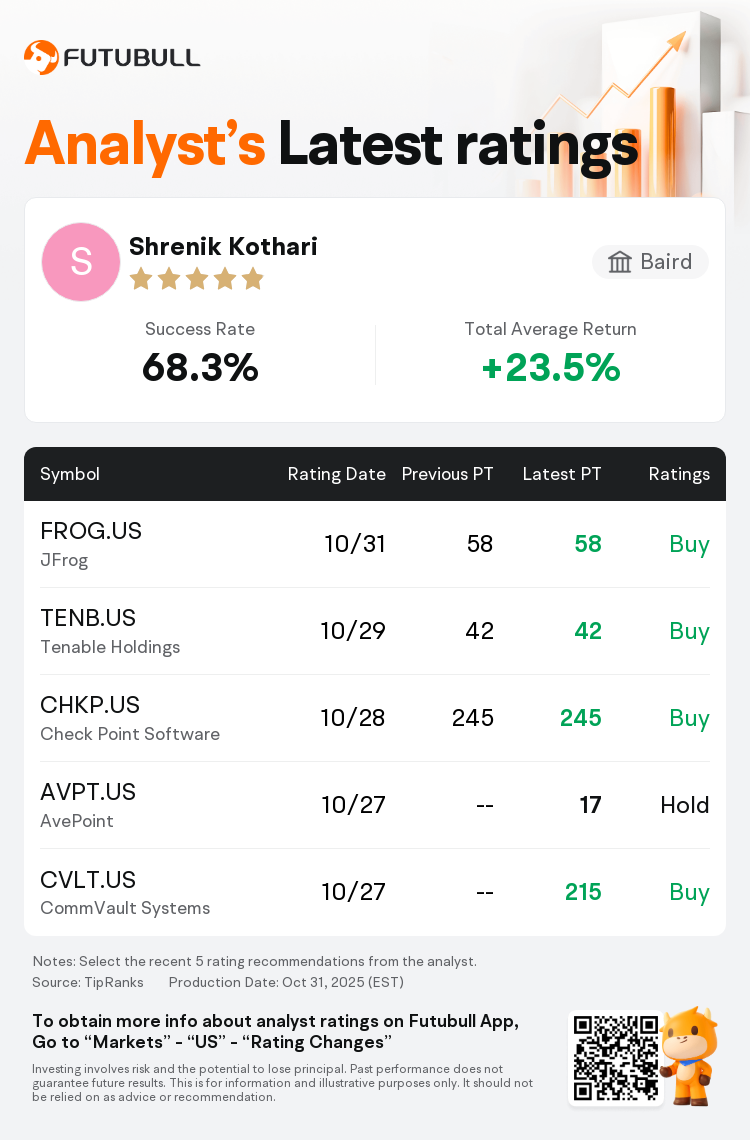Click the QR code image

615,1058
